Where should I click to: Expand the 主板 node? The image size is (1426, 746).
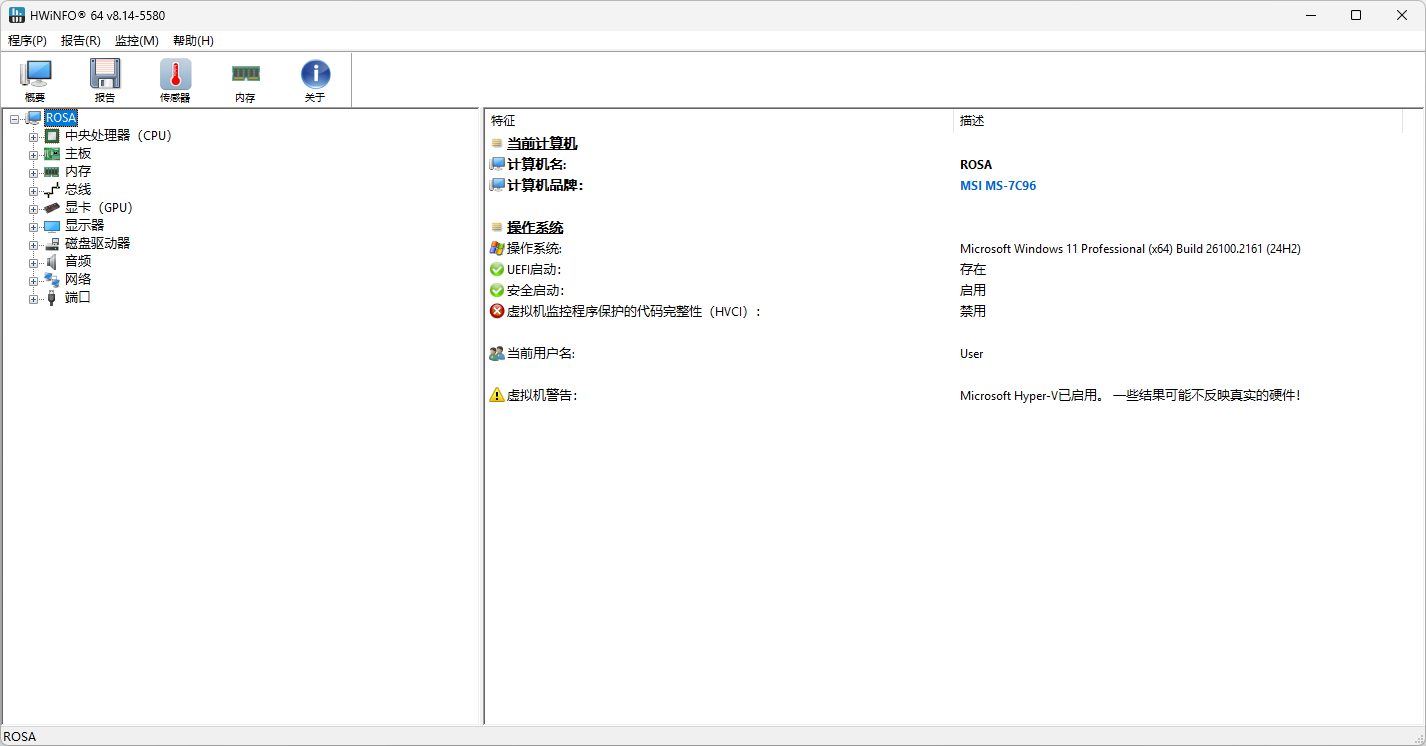[x=32, y=152]
